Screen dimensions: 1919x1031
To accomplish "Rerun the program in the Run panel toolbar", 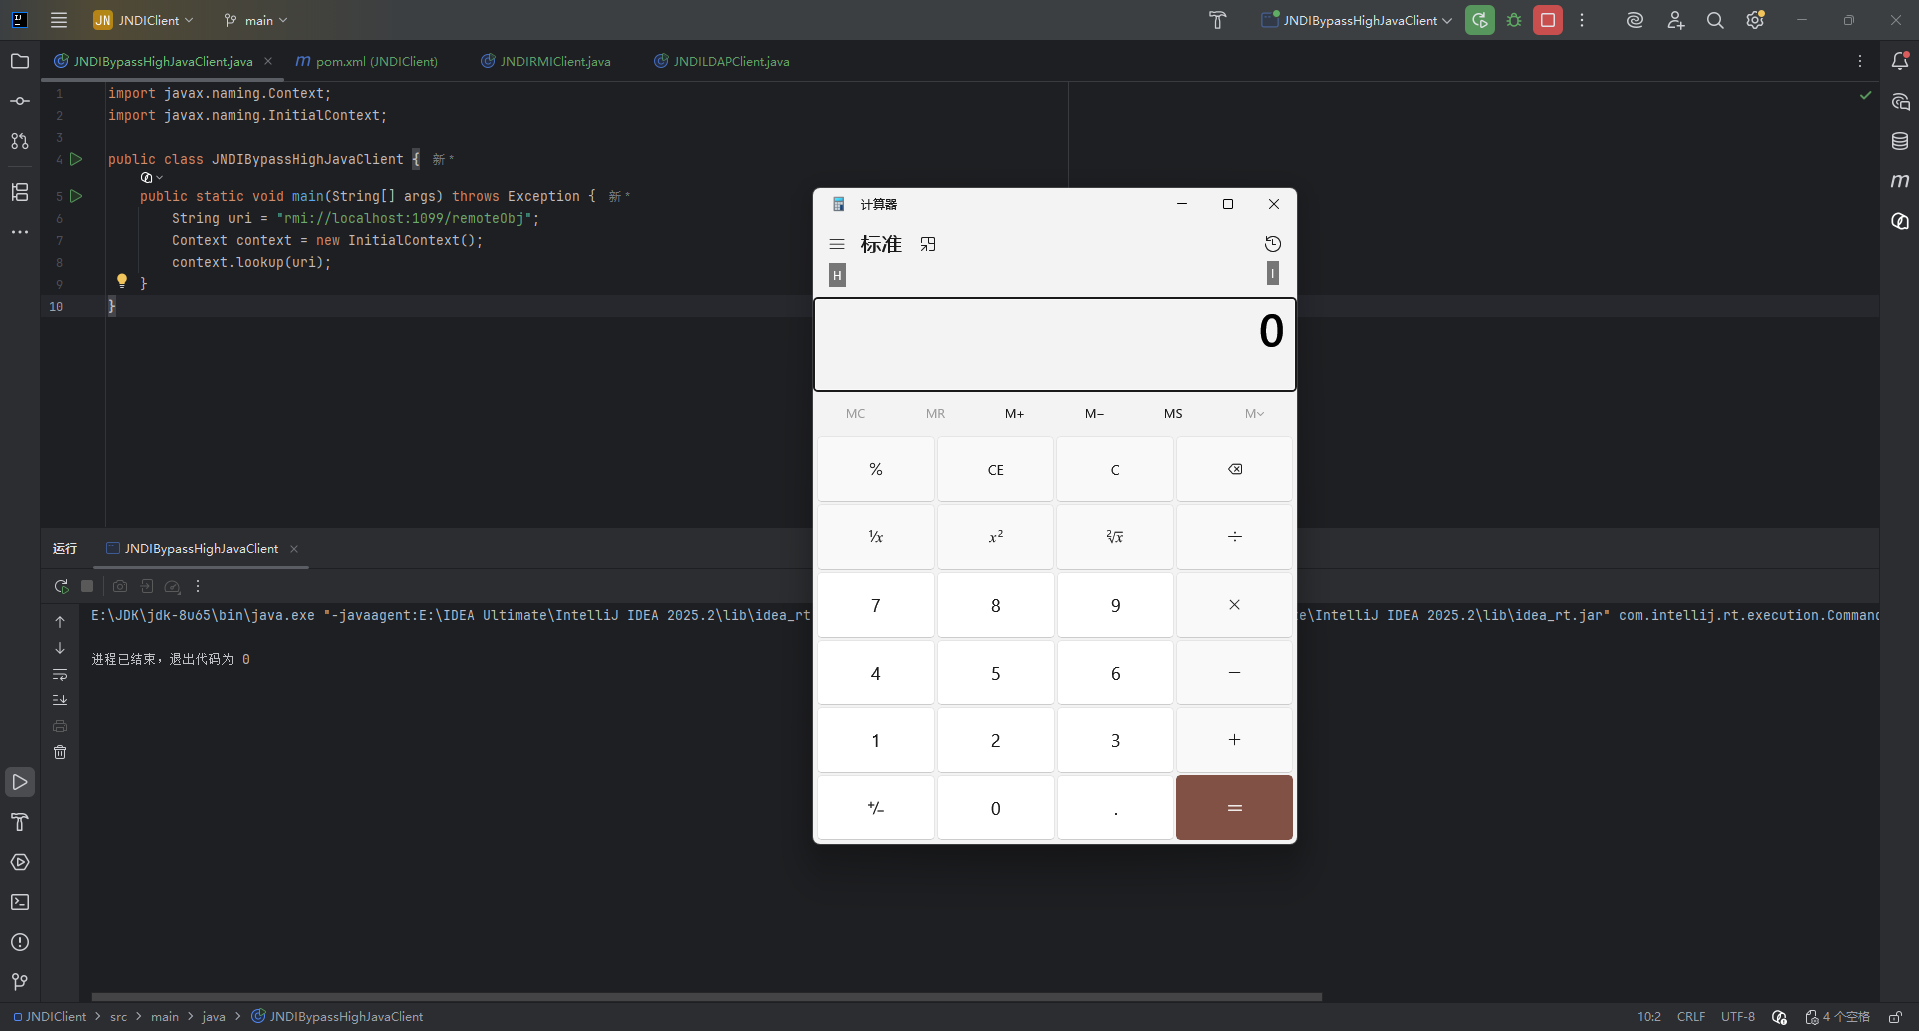I will 61,586.
